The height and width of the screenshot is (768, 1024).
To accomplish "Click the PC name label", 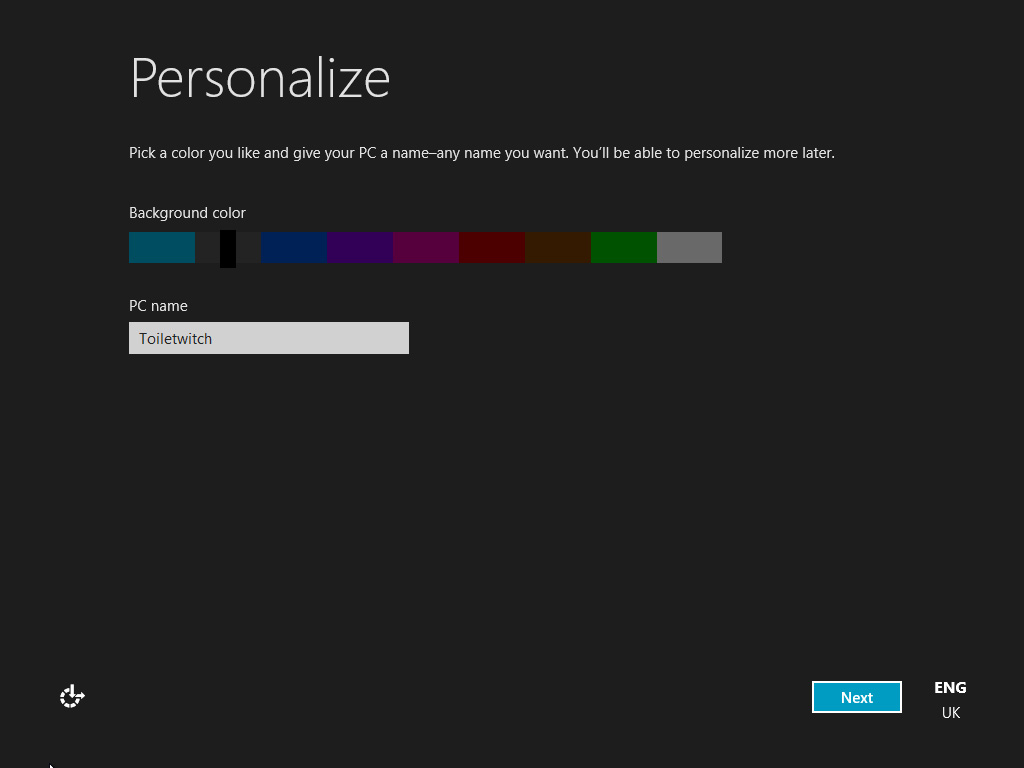I will tap(158, 306).
